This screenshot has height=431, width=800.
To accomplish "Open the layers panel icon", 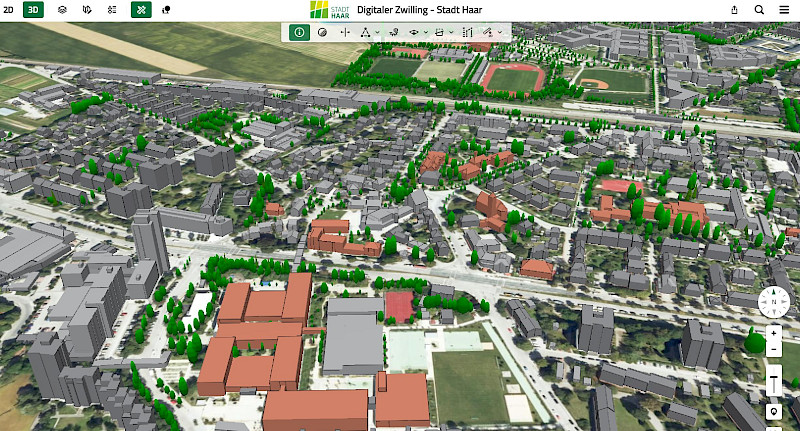I will [x=62, y=9].
